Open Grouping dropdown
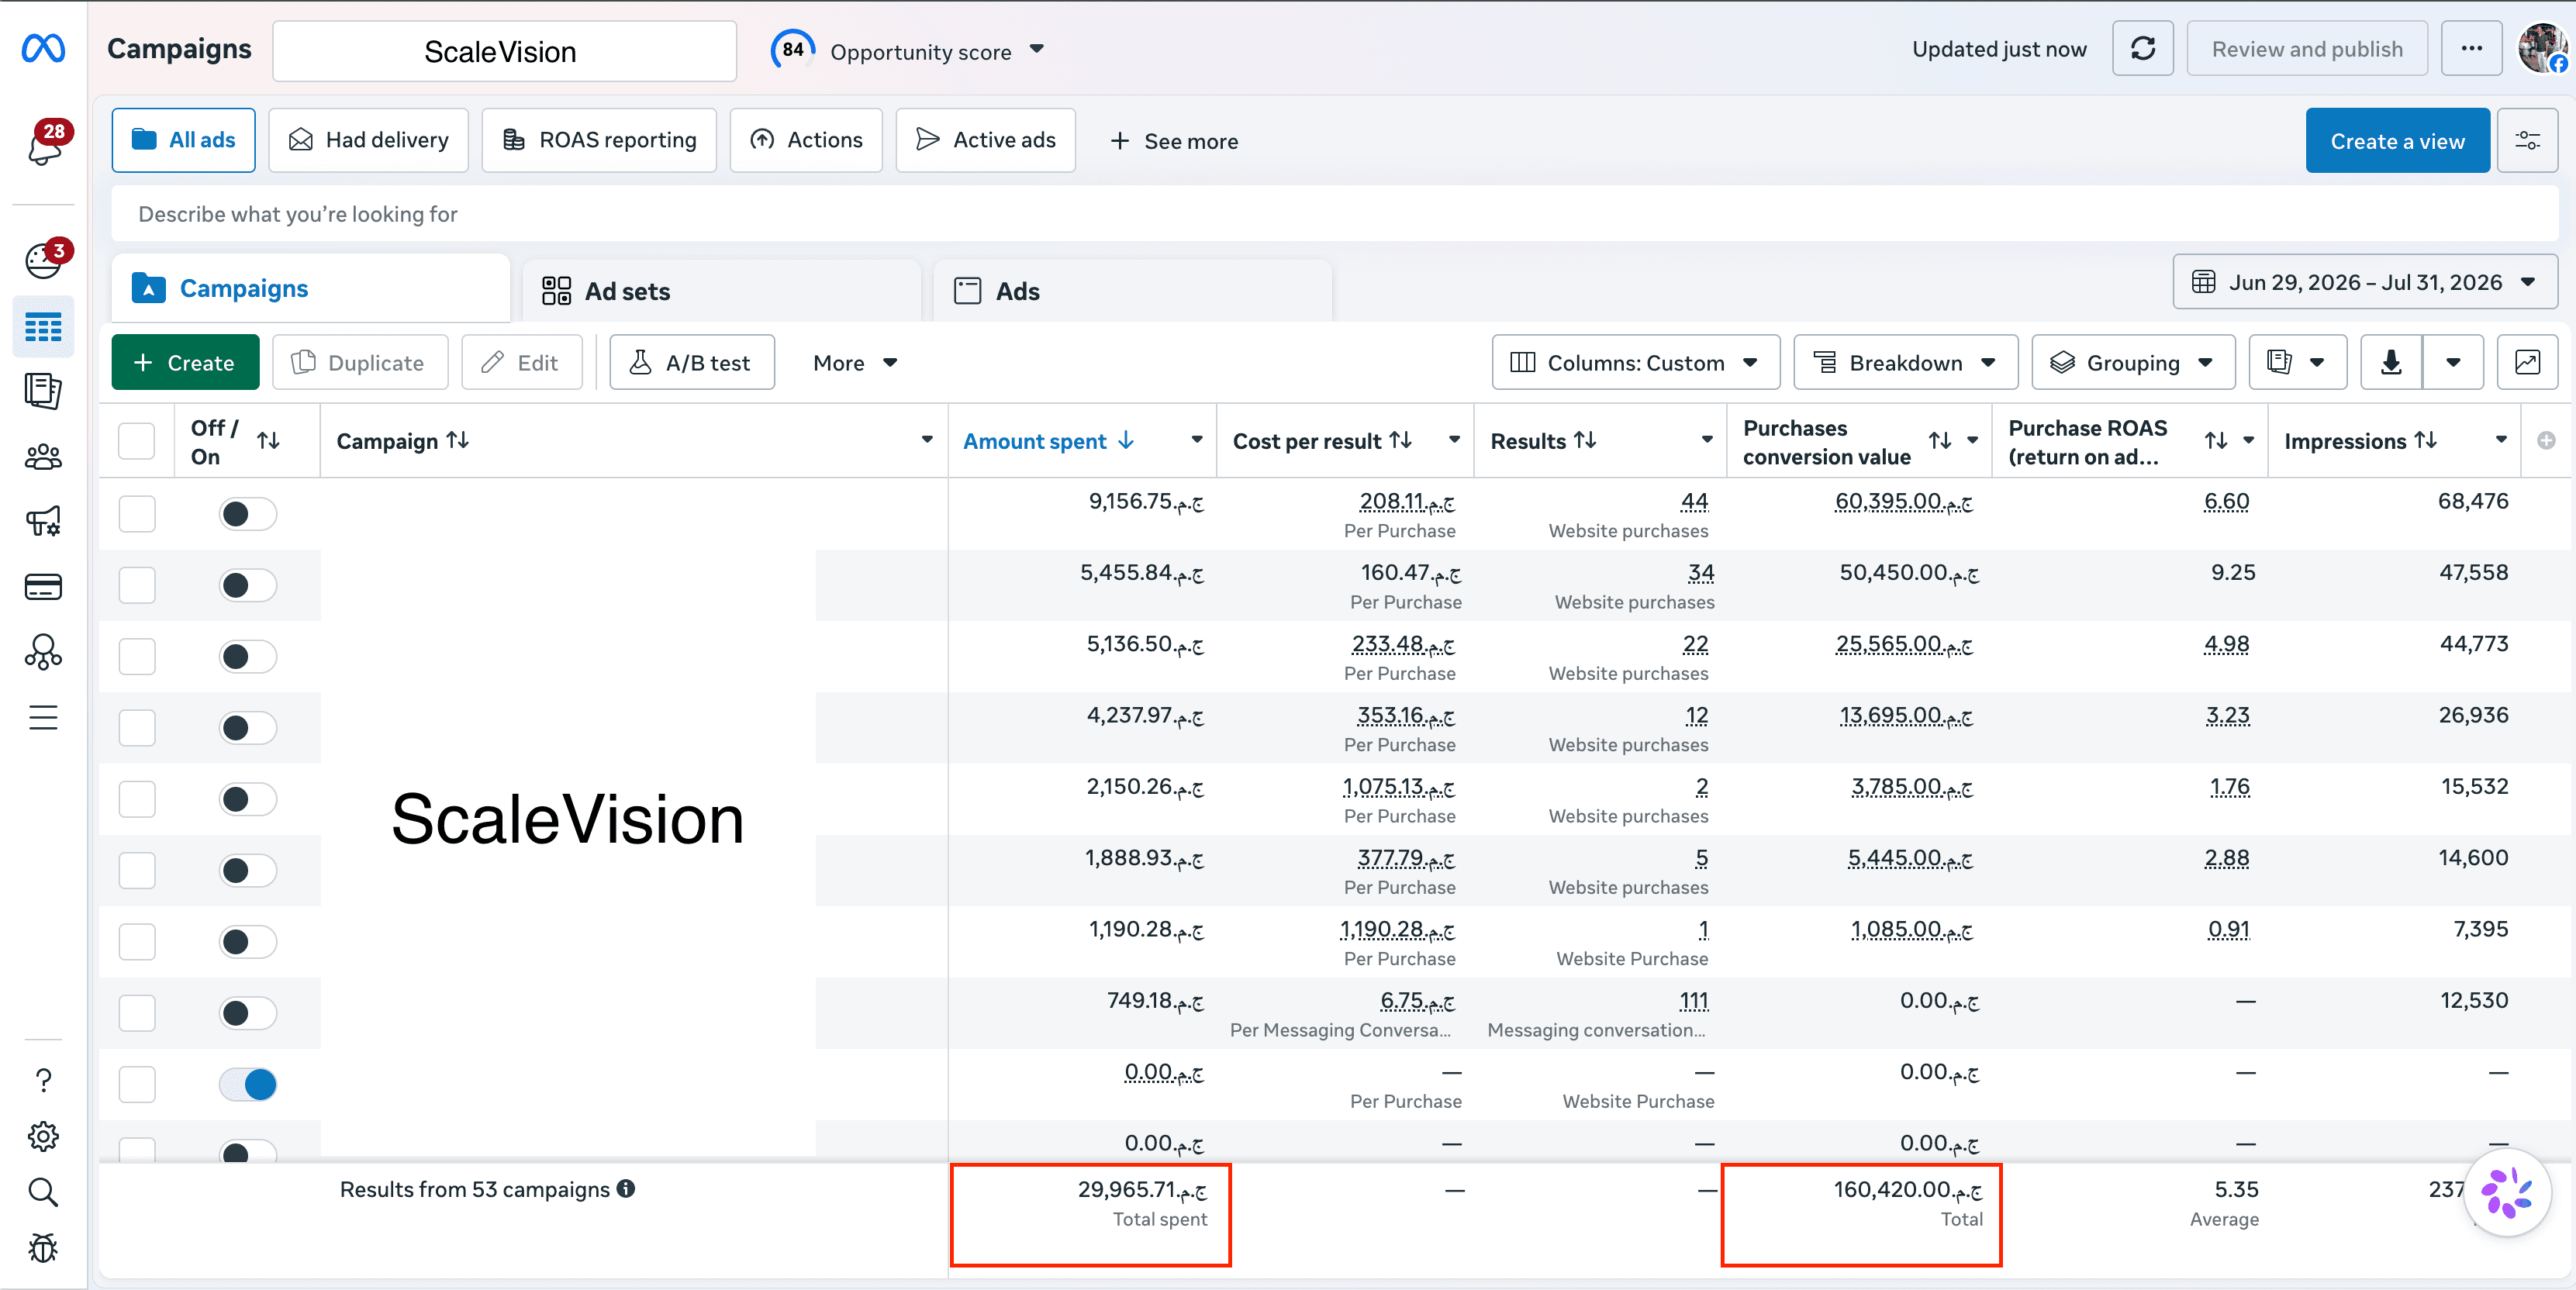 [x=2133, y=362]
